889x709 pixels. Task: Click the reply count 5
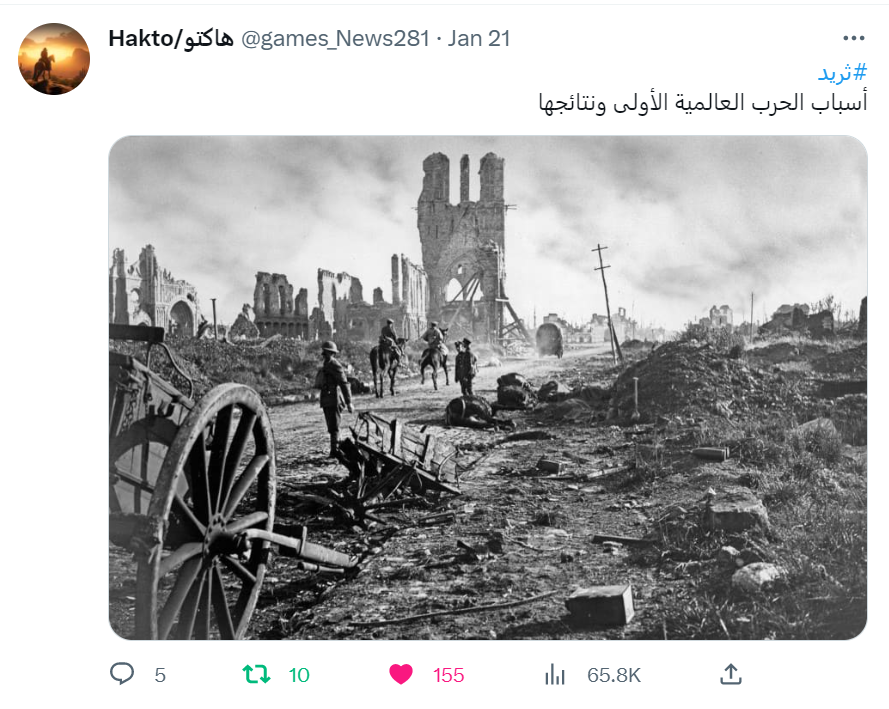(x=160, y=675)
